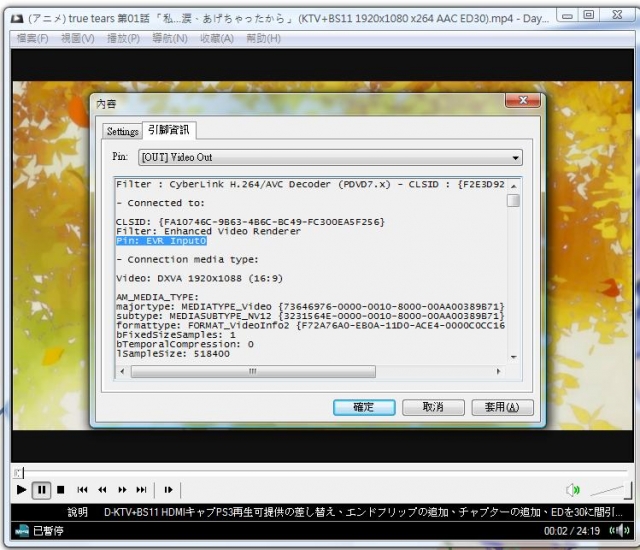Open the 幫助(H) menu
Screen dimensions: 640x550
pos(263,38)
